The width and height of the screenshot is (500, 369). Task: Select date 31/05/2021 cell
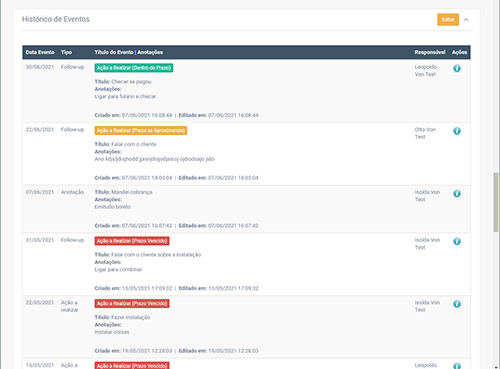click(x=40, y=240)
